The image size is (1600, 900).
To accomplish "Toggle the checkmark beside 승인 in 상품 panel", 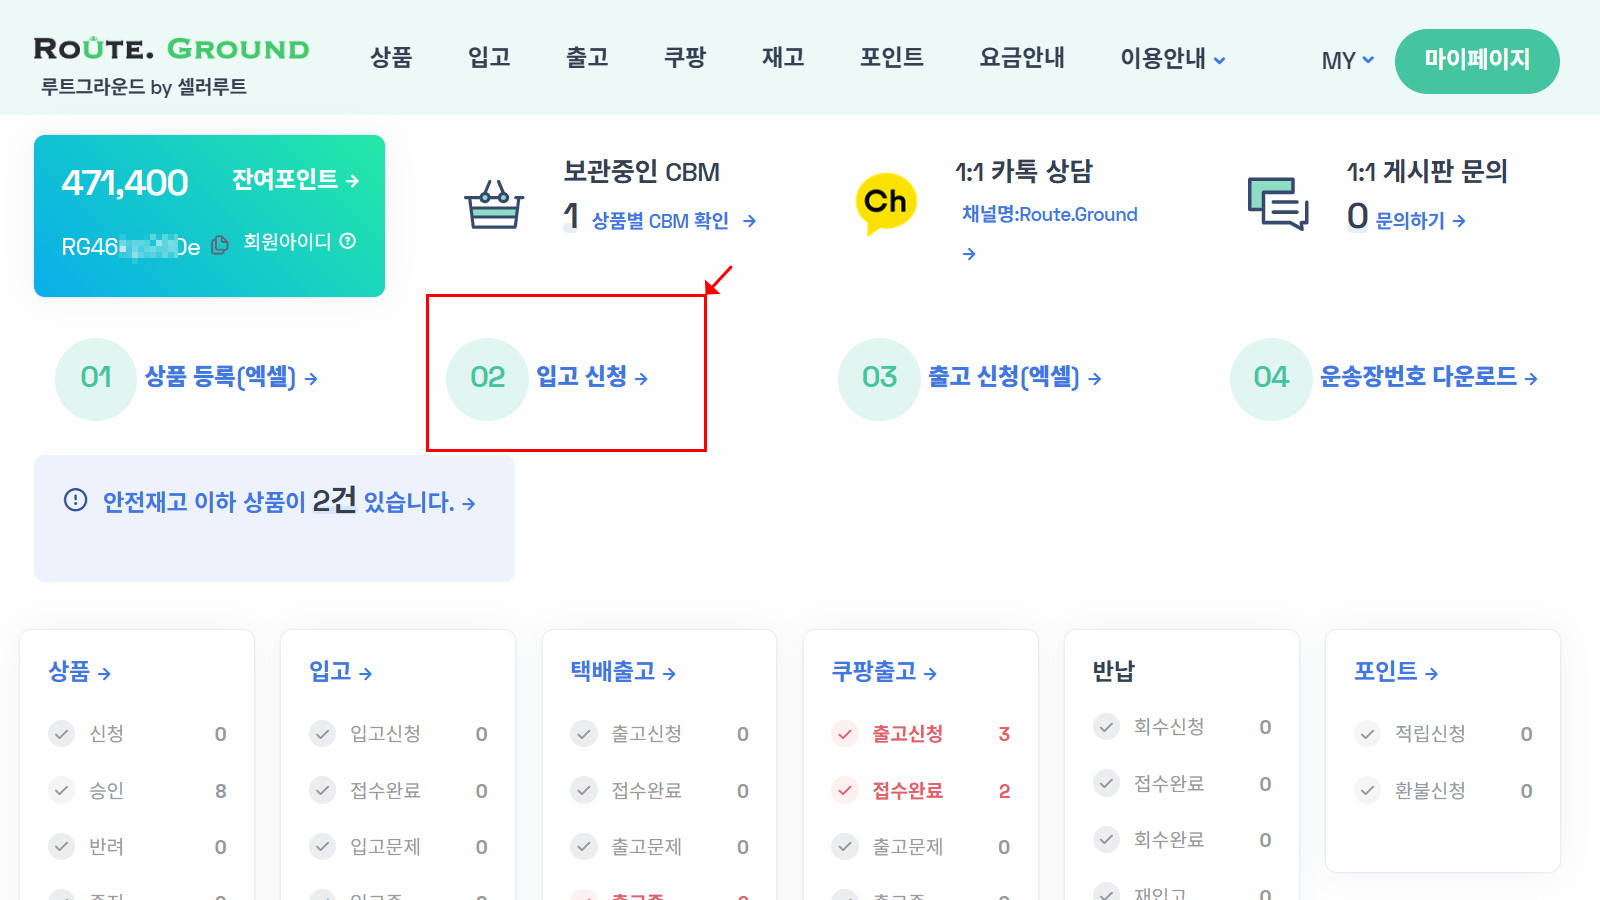I will click(x=61, y=790).
